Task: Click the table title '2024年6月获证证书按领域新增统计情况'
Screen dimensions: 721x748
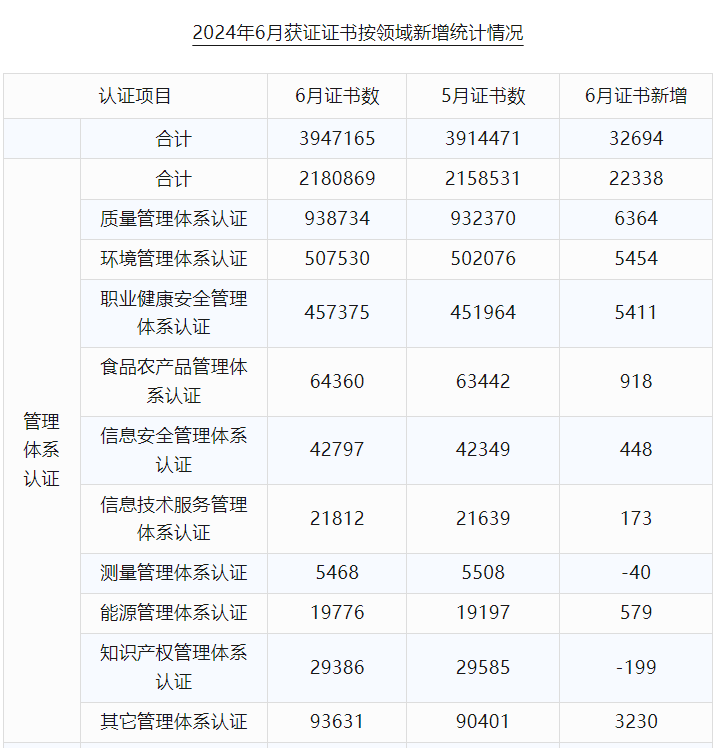Action: coord(358,33)
